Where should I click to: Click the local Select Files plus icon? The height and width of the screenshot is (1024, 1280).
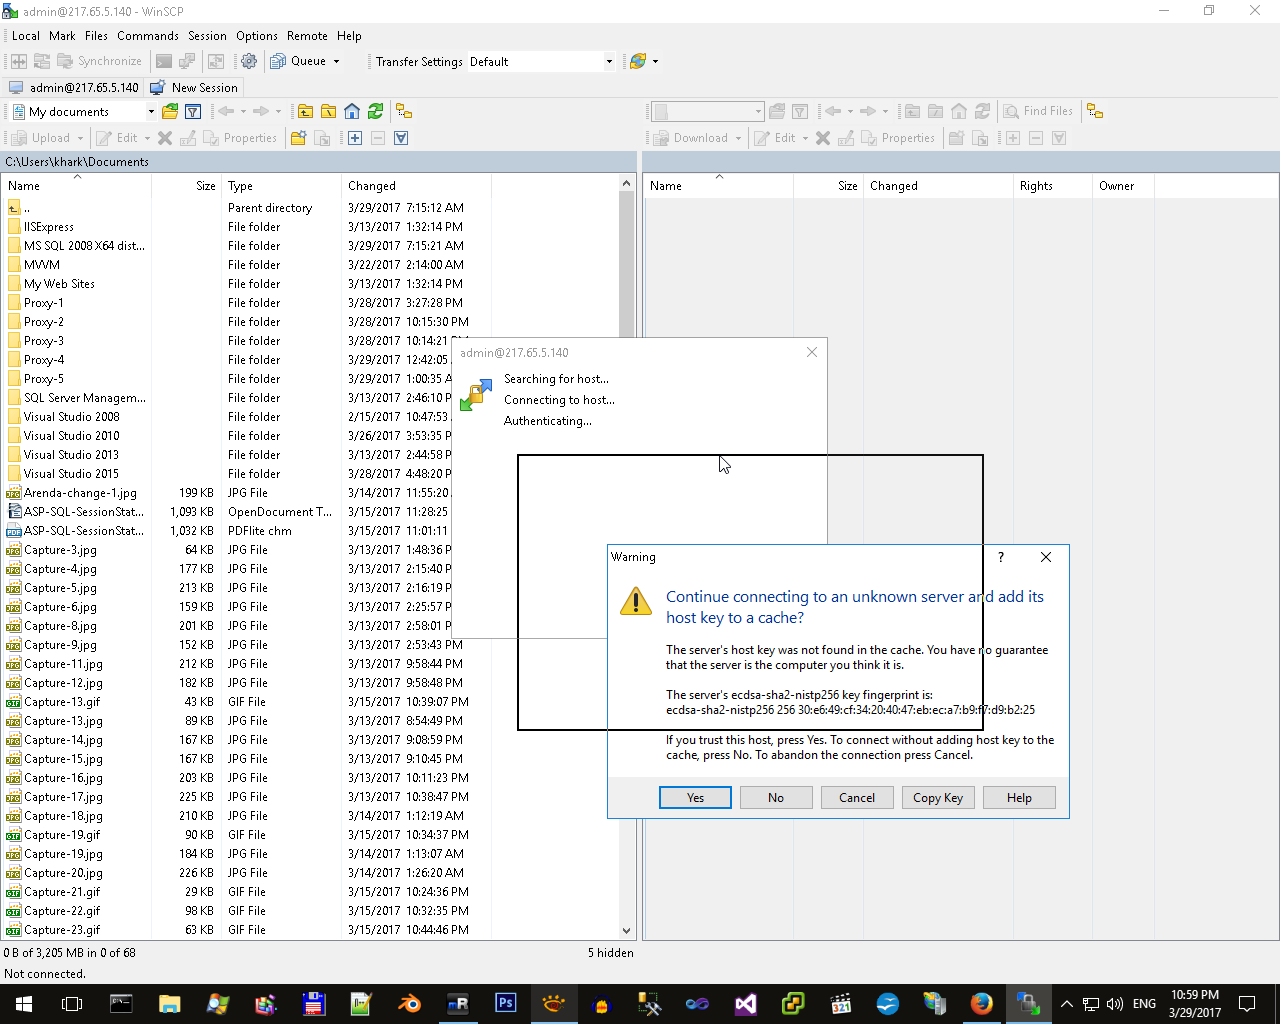click(x=355, y=138)
